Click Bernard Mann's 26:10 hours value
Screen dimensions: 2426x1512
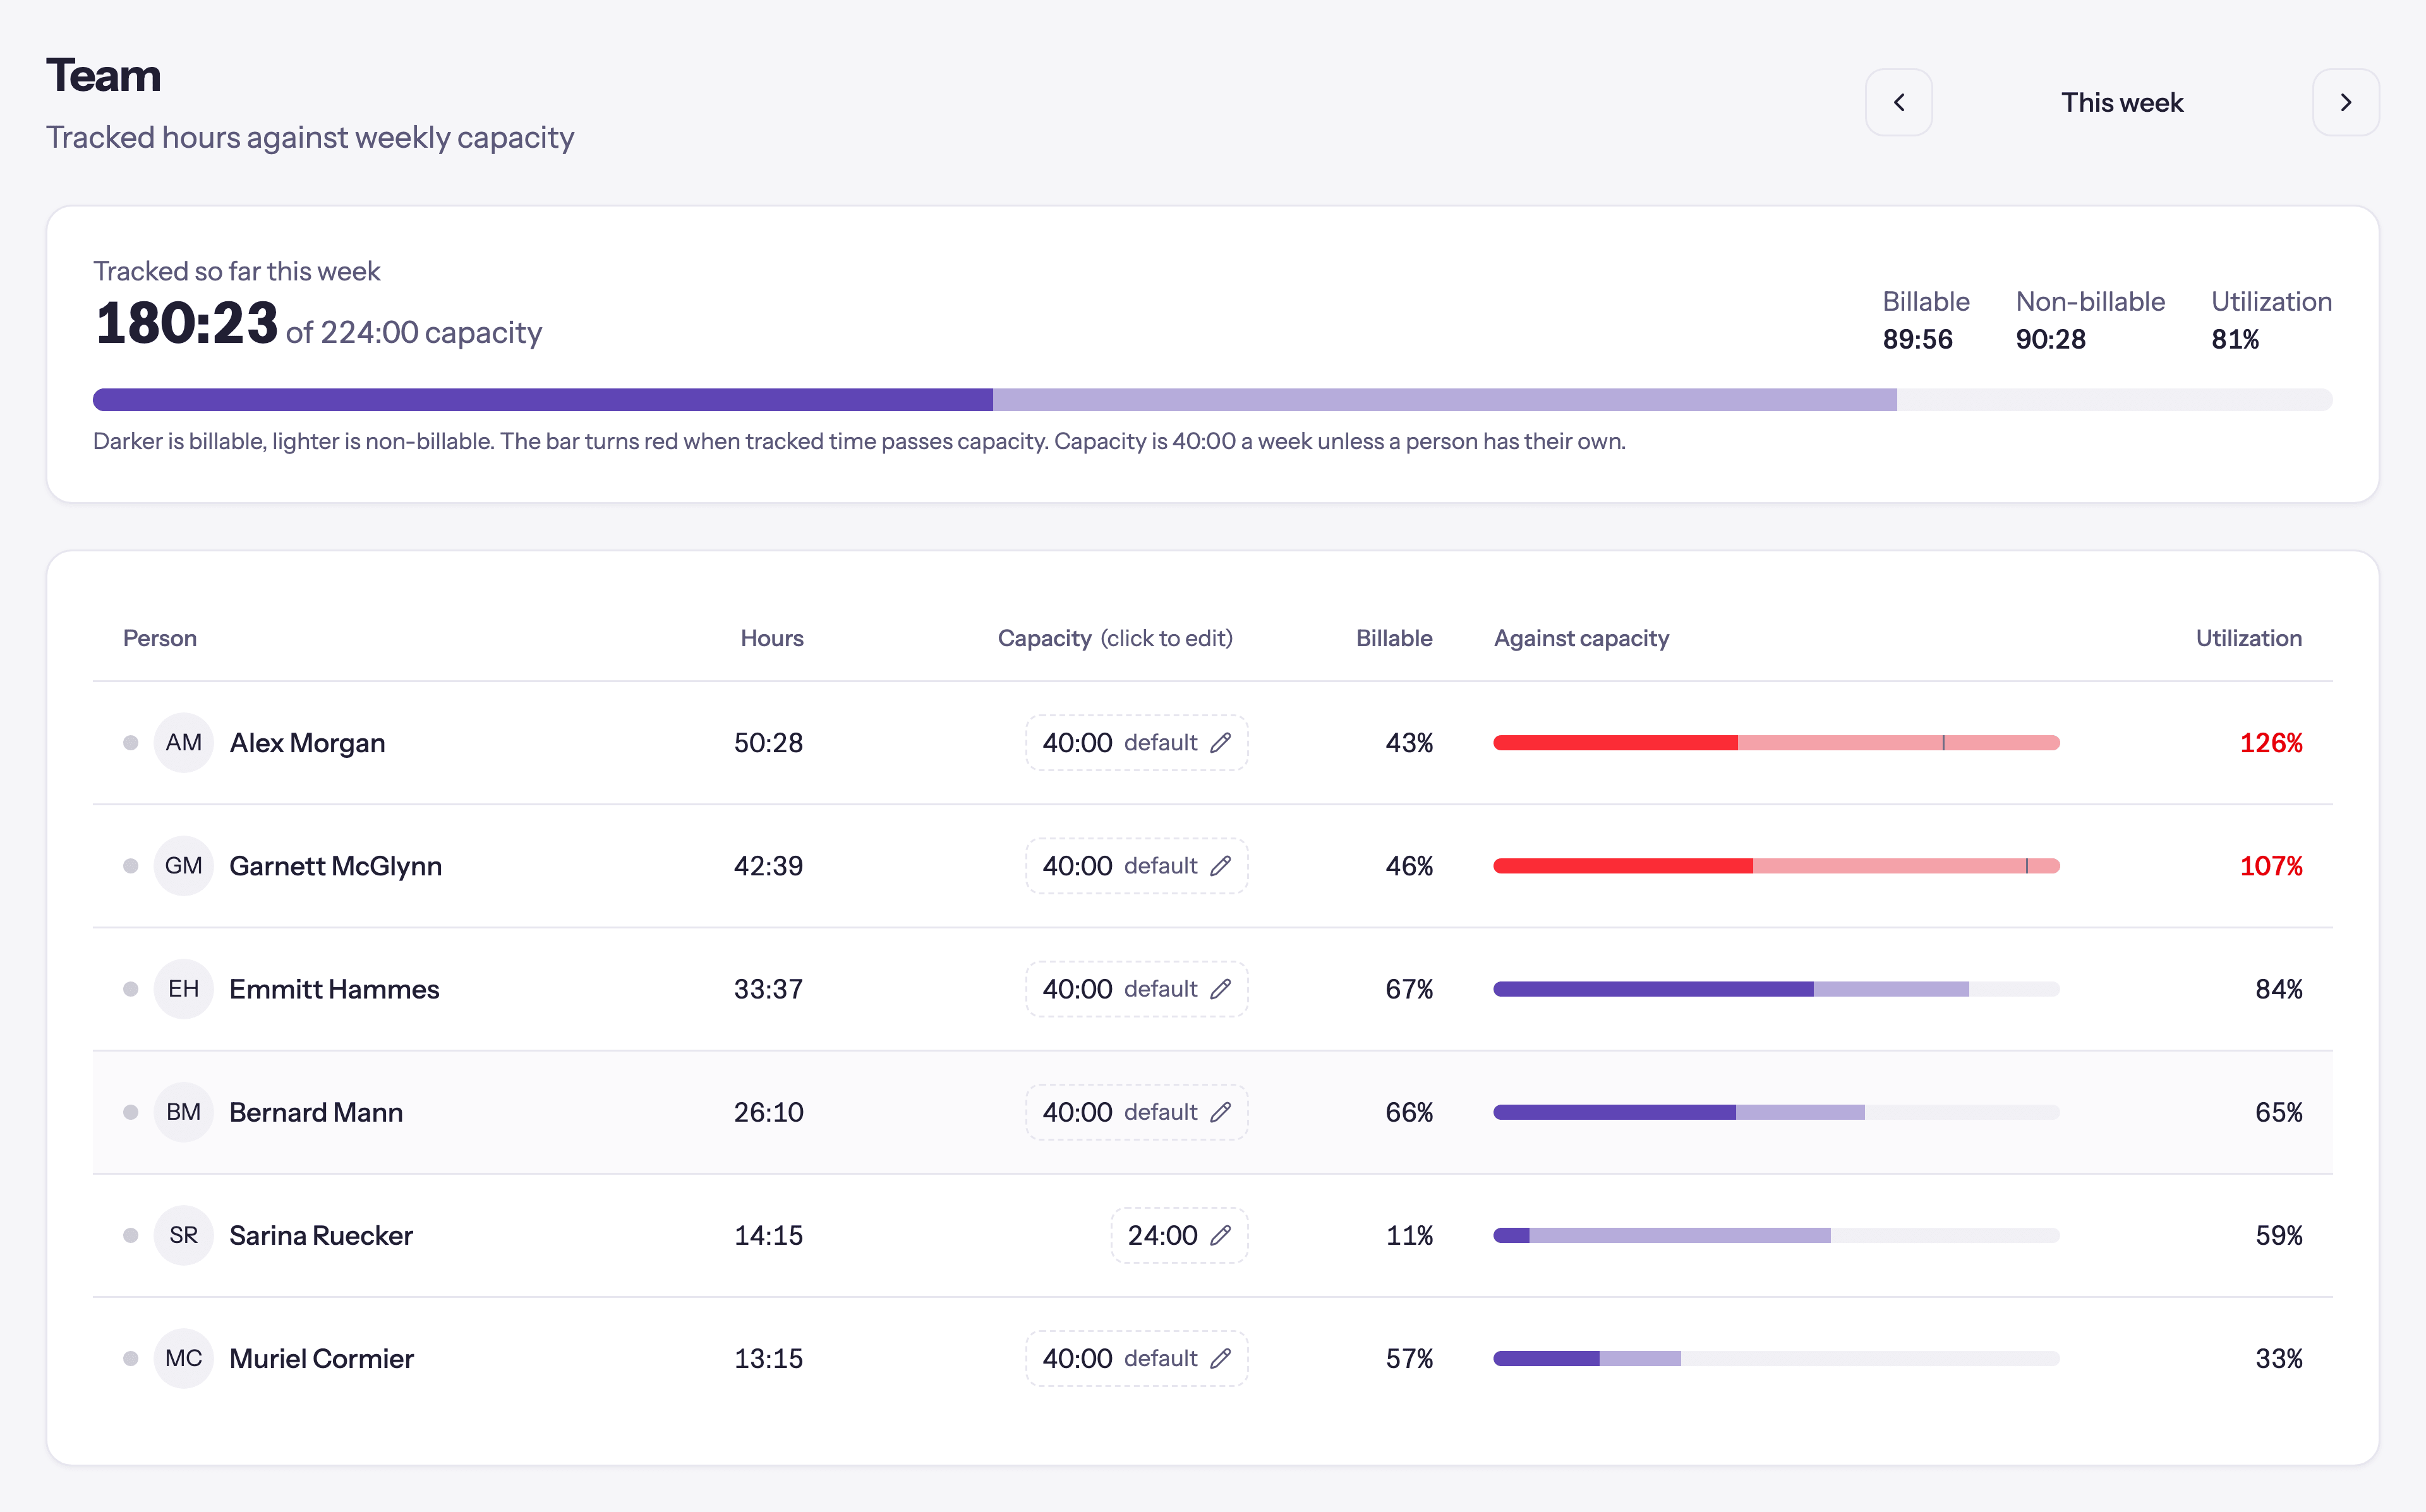[768, 1111]
